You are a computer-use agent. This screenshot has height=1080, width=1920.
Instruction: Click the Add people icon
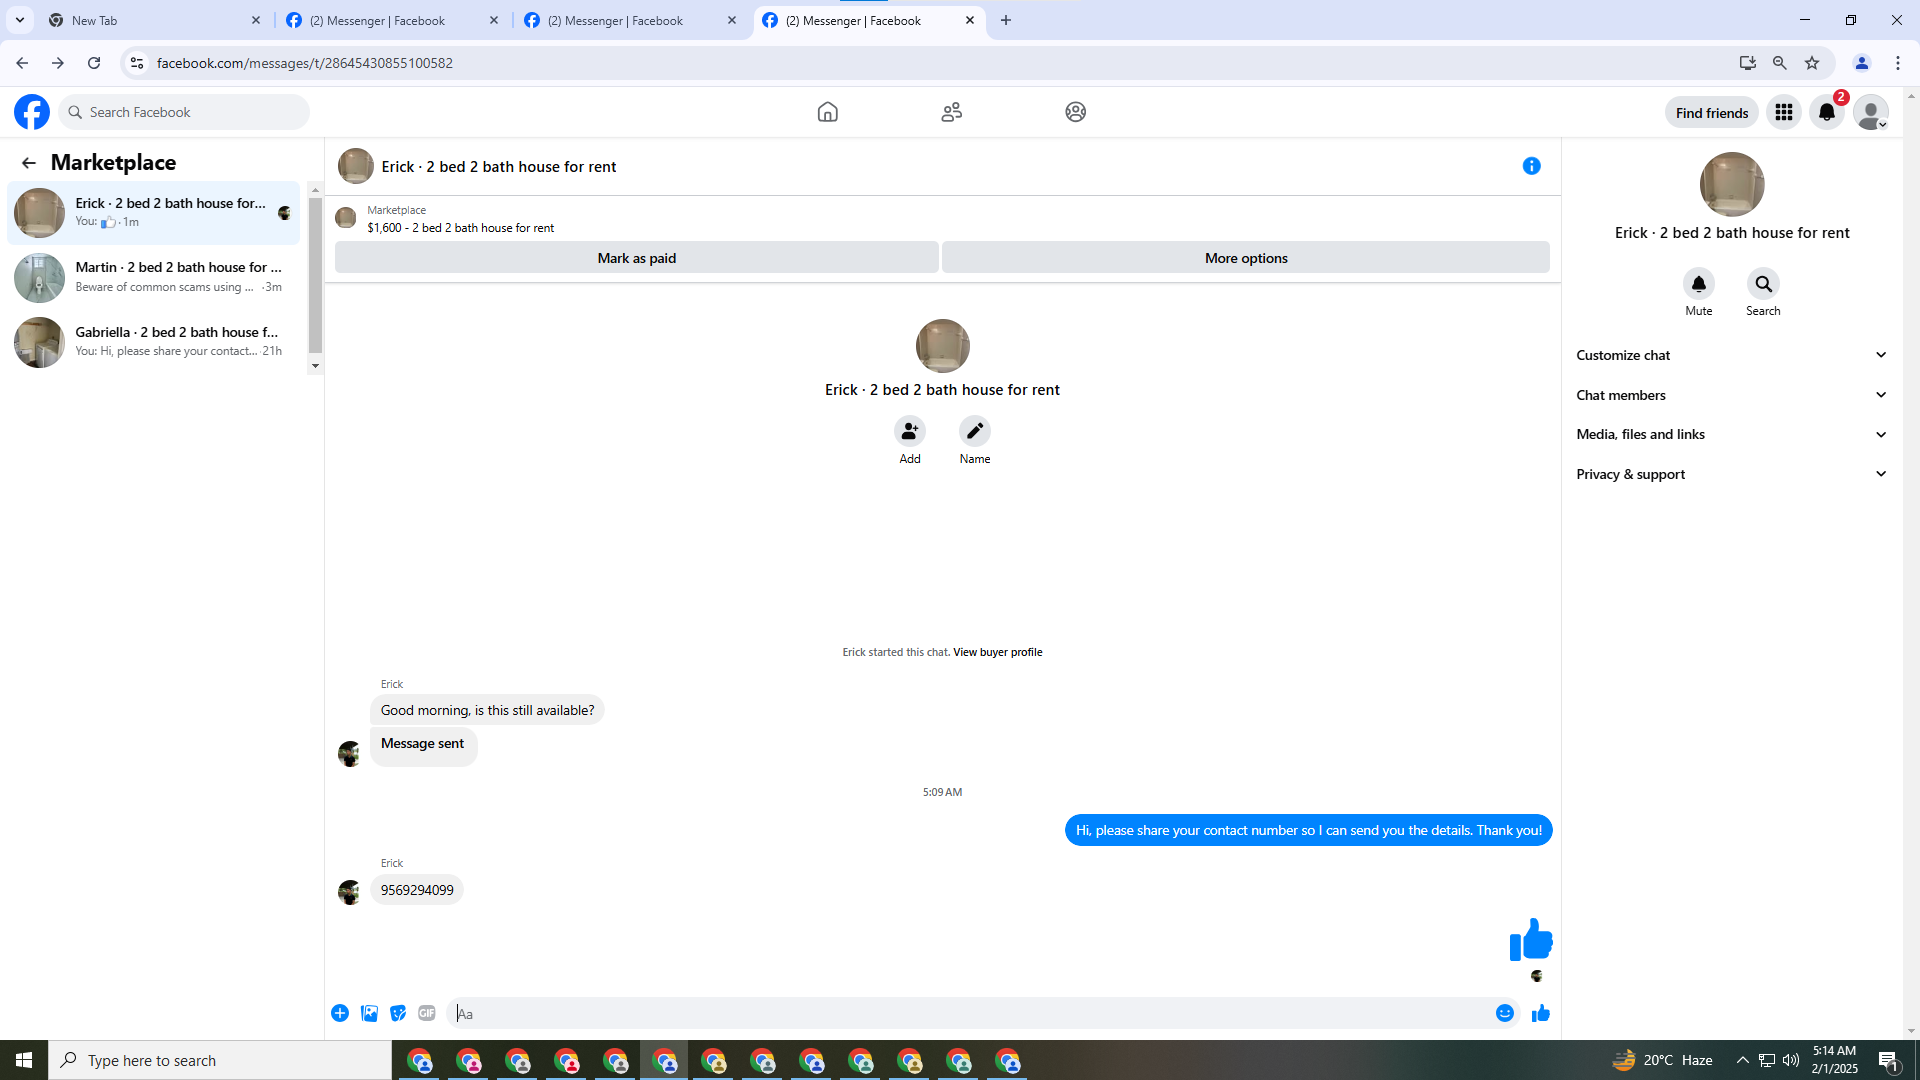(909, 431)
